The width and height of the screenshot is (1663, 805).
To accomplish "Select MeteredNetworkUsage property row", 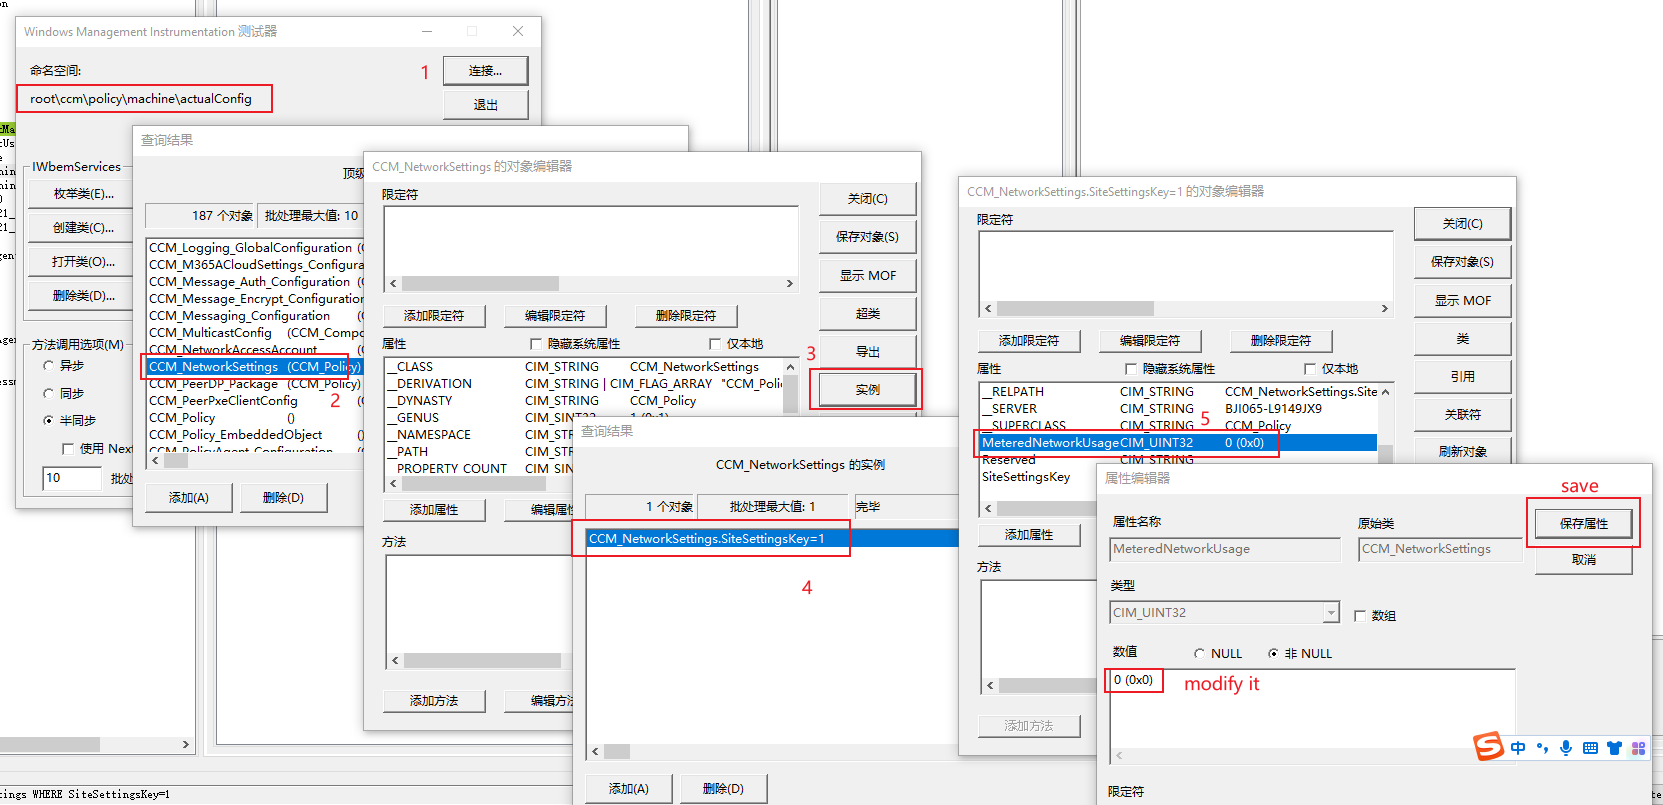I will (x=1179, y=443).
